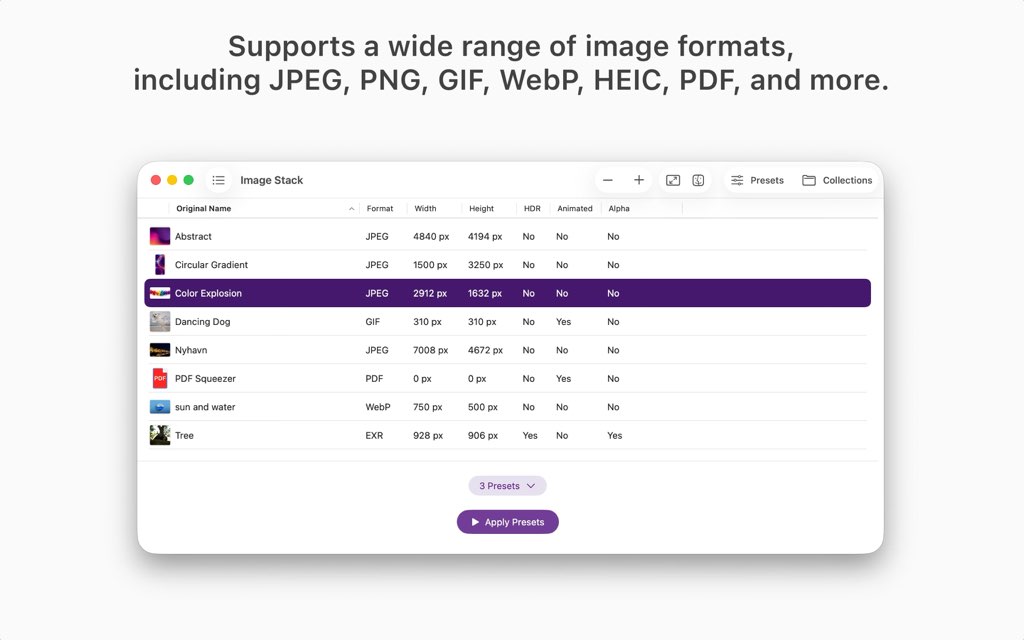Click the Image Stack window title
The width and height of the screenshot is (1024, 640).
pos(272,180)
